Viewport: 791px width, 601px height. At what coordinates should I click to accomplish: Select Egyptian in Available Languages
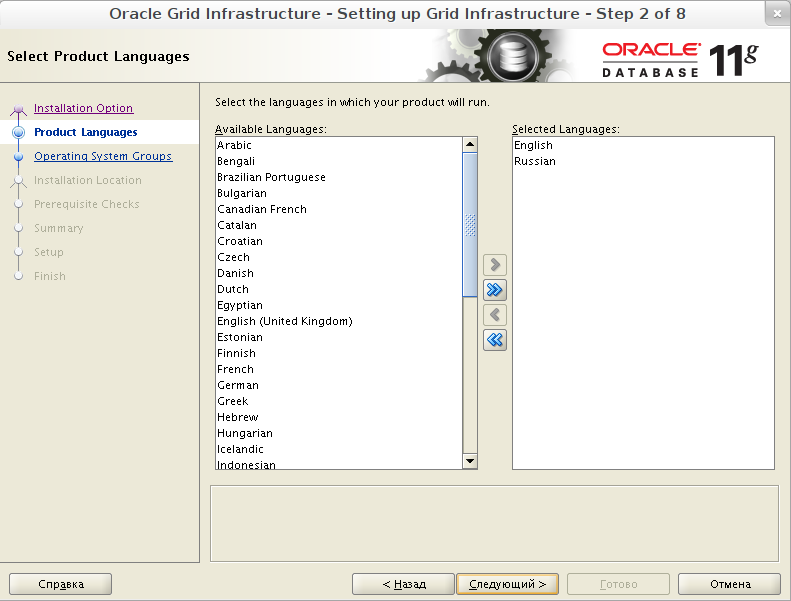click(x=338, y=305)
